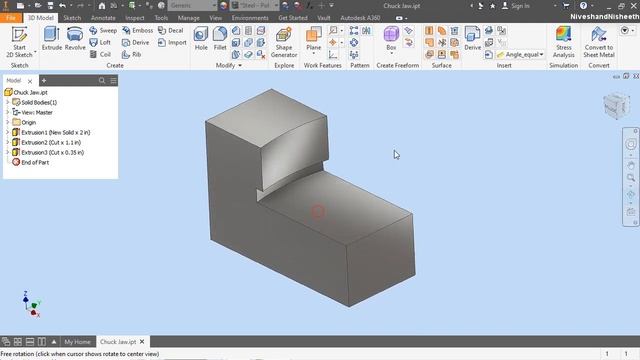
Task: Go to the My Home document tab
Action: coord(77,342)
